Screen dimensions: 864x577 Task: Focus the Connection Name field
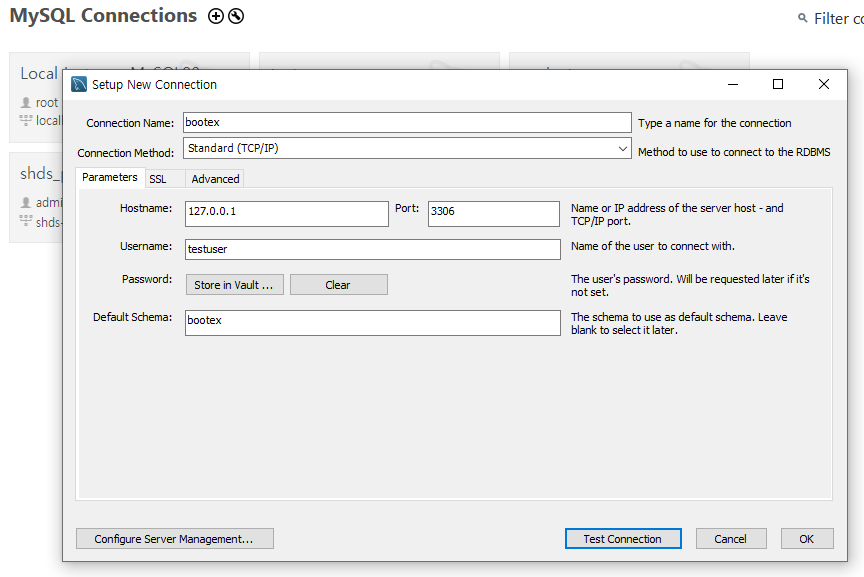407,122
